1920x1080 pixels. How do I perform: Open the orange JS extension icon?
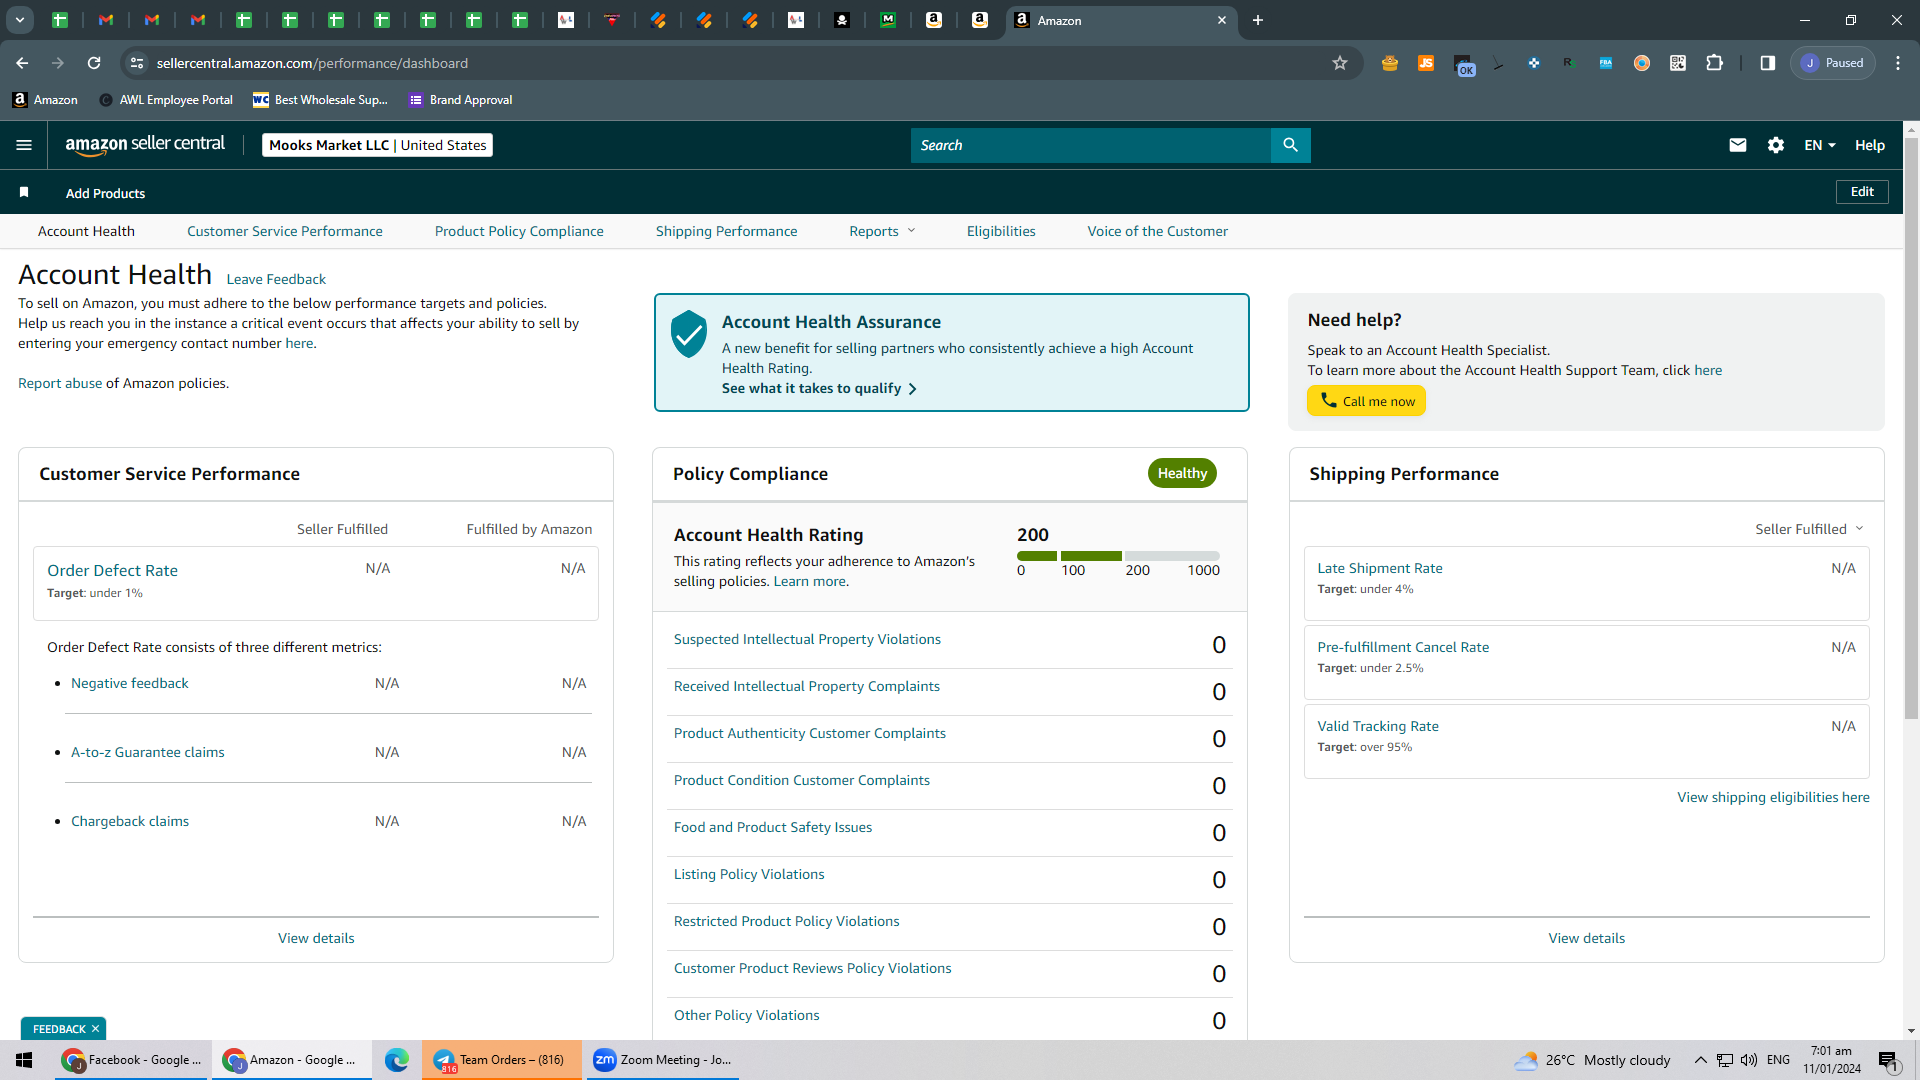(x=1426, y=63)
